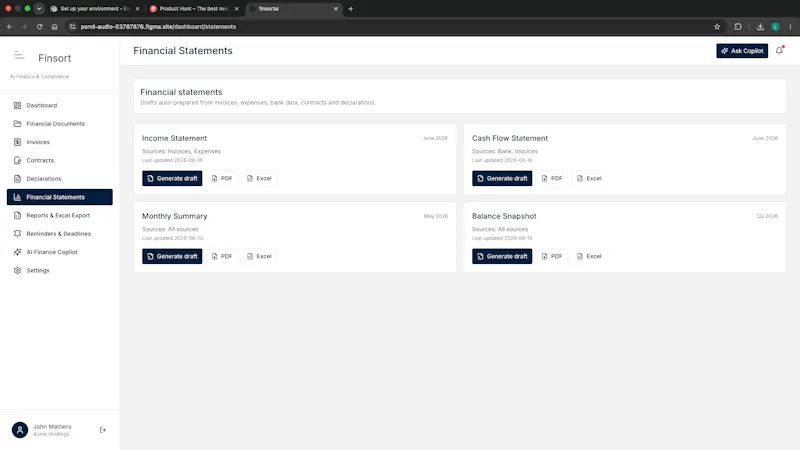Click the Reports export file icon
The height and width of the screenshot is (450, 800).
pos(17,215)
